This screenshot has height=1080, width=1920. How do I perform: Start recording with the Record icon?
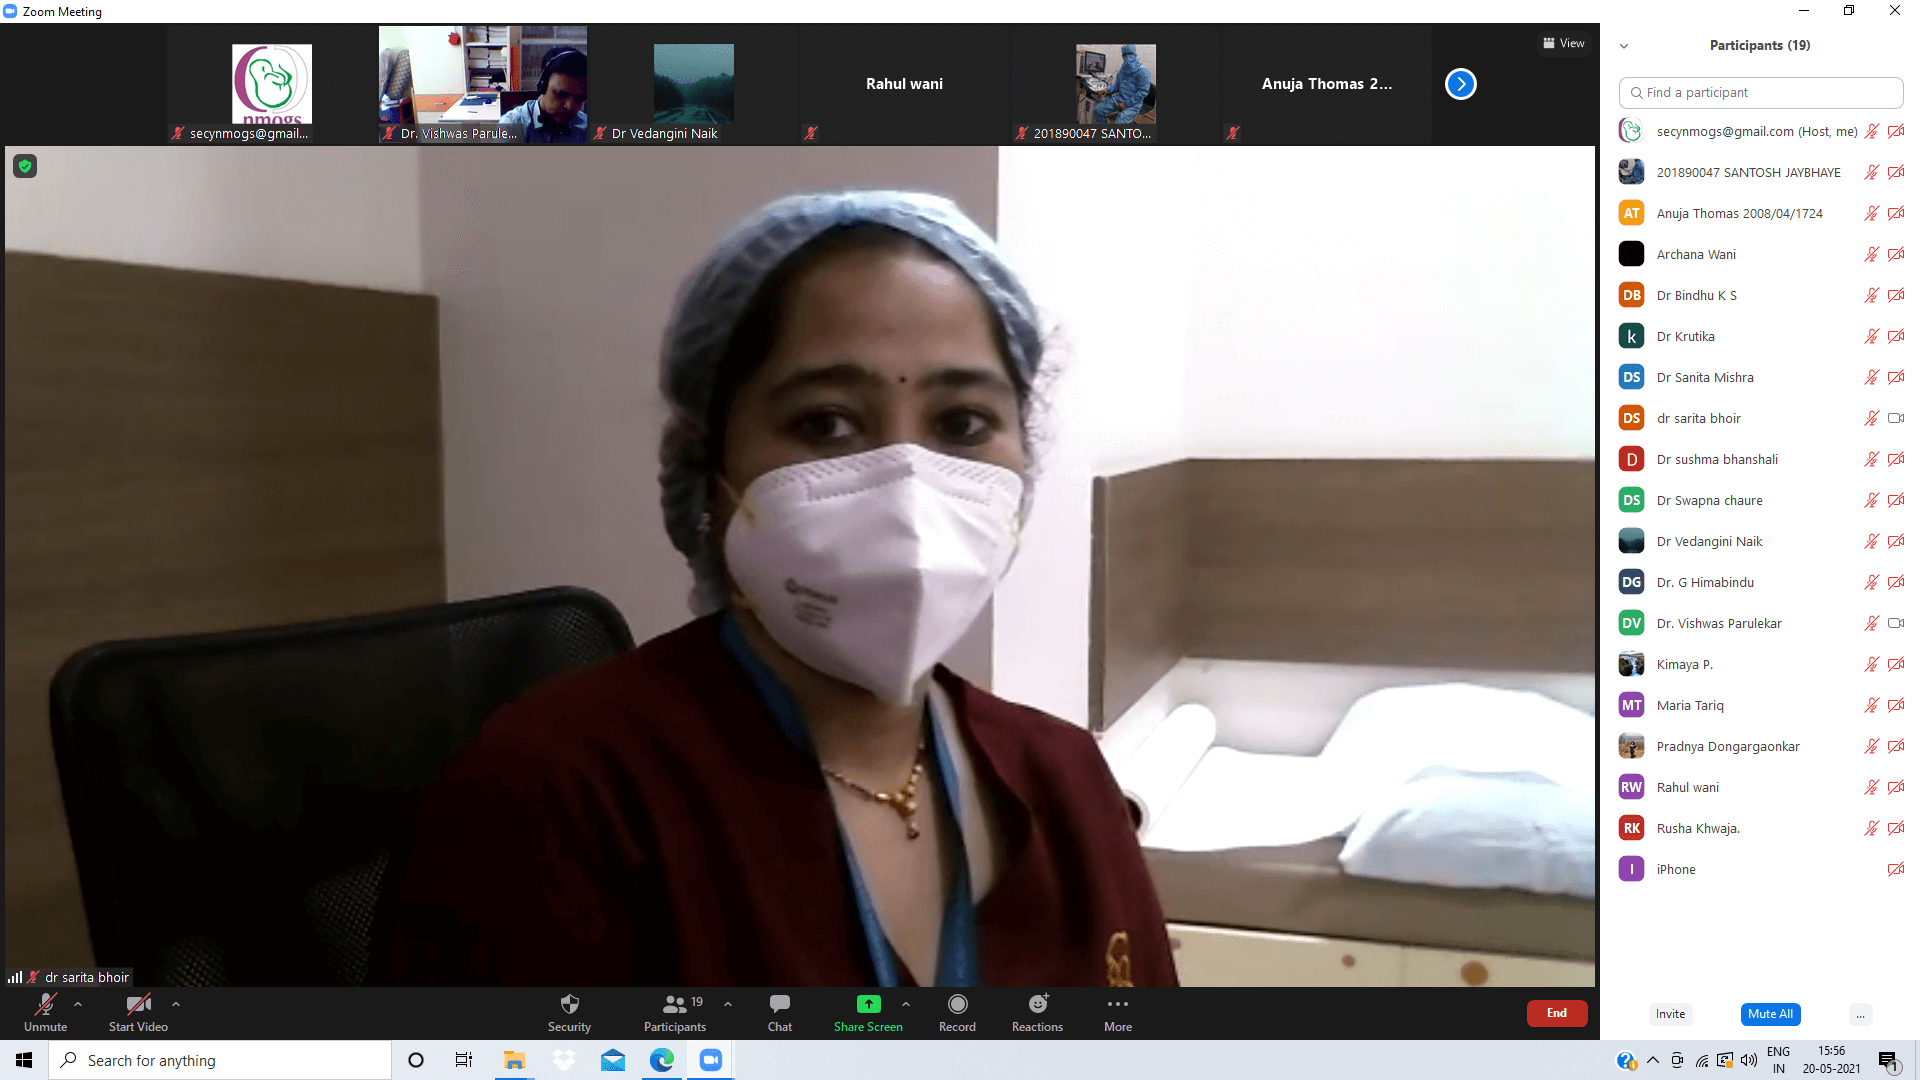pyautogui.click(x=957, y=1005)
